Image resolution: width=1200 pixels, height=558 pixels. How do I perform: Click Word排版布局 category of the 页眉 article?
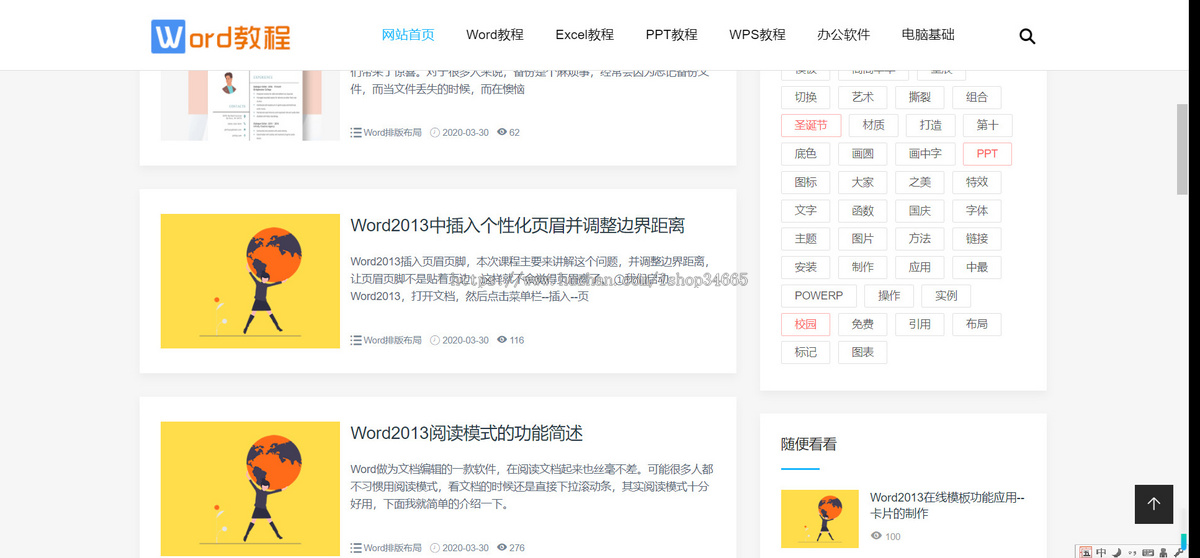click(392, 340)
